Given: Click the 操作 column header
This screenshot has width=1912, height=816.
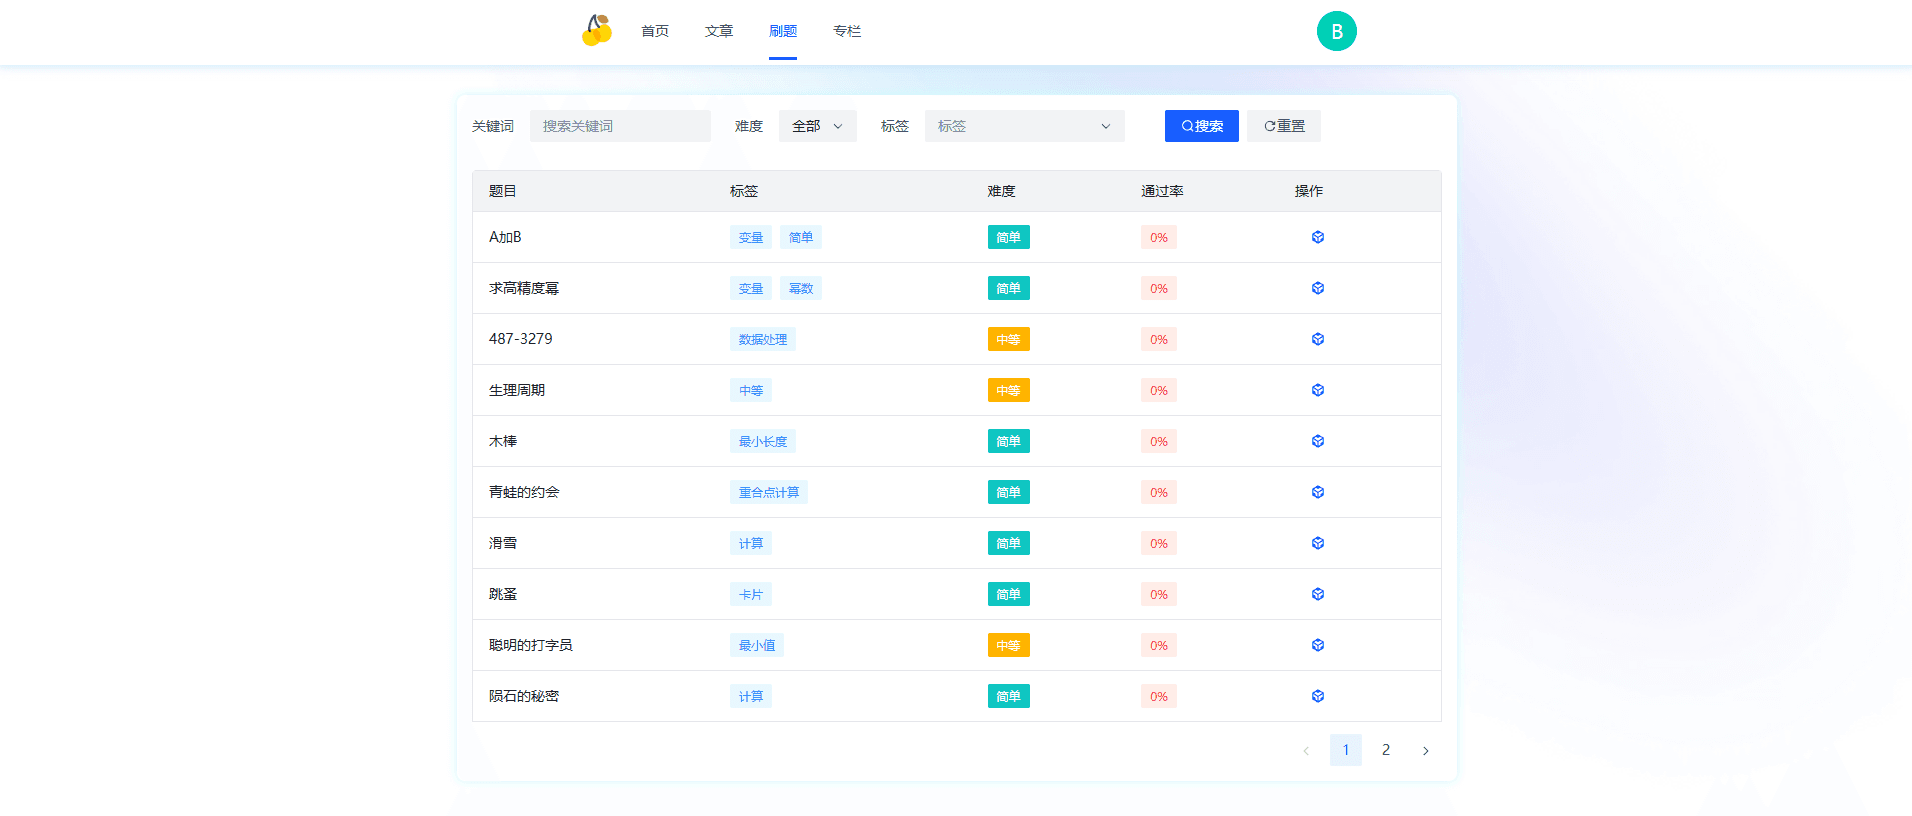Looking at the screenshot, I should [x=1309, y=191].
